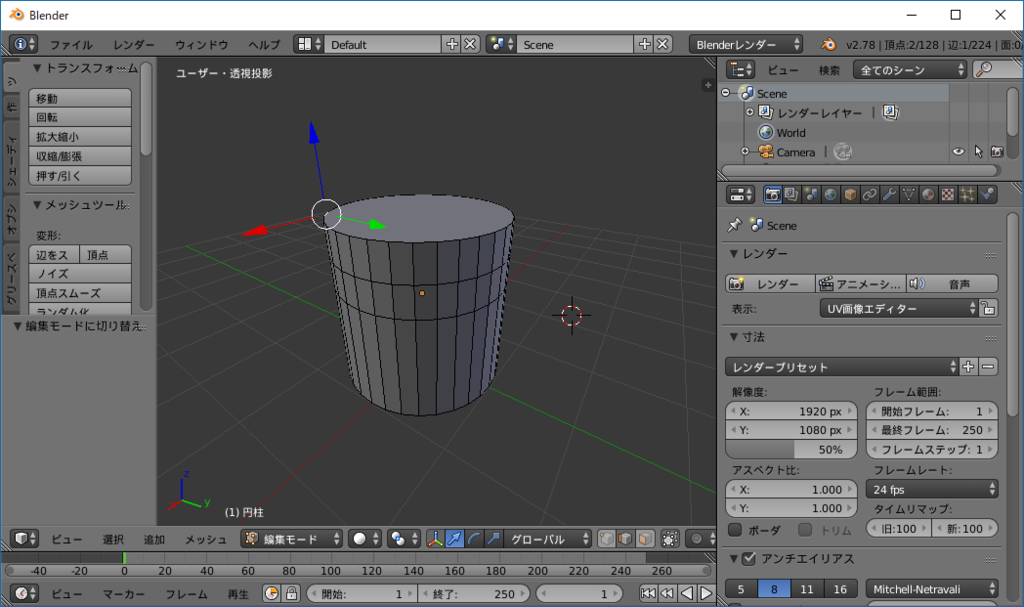Open the World properties tab icon
The width and height of the screenshot is (1024, 607).
830,194
